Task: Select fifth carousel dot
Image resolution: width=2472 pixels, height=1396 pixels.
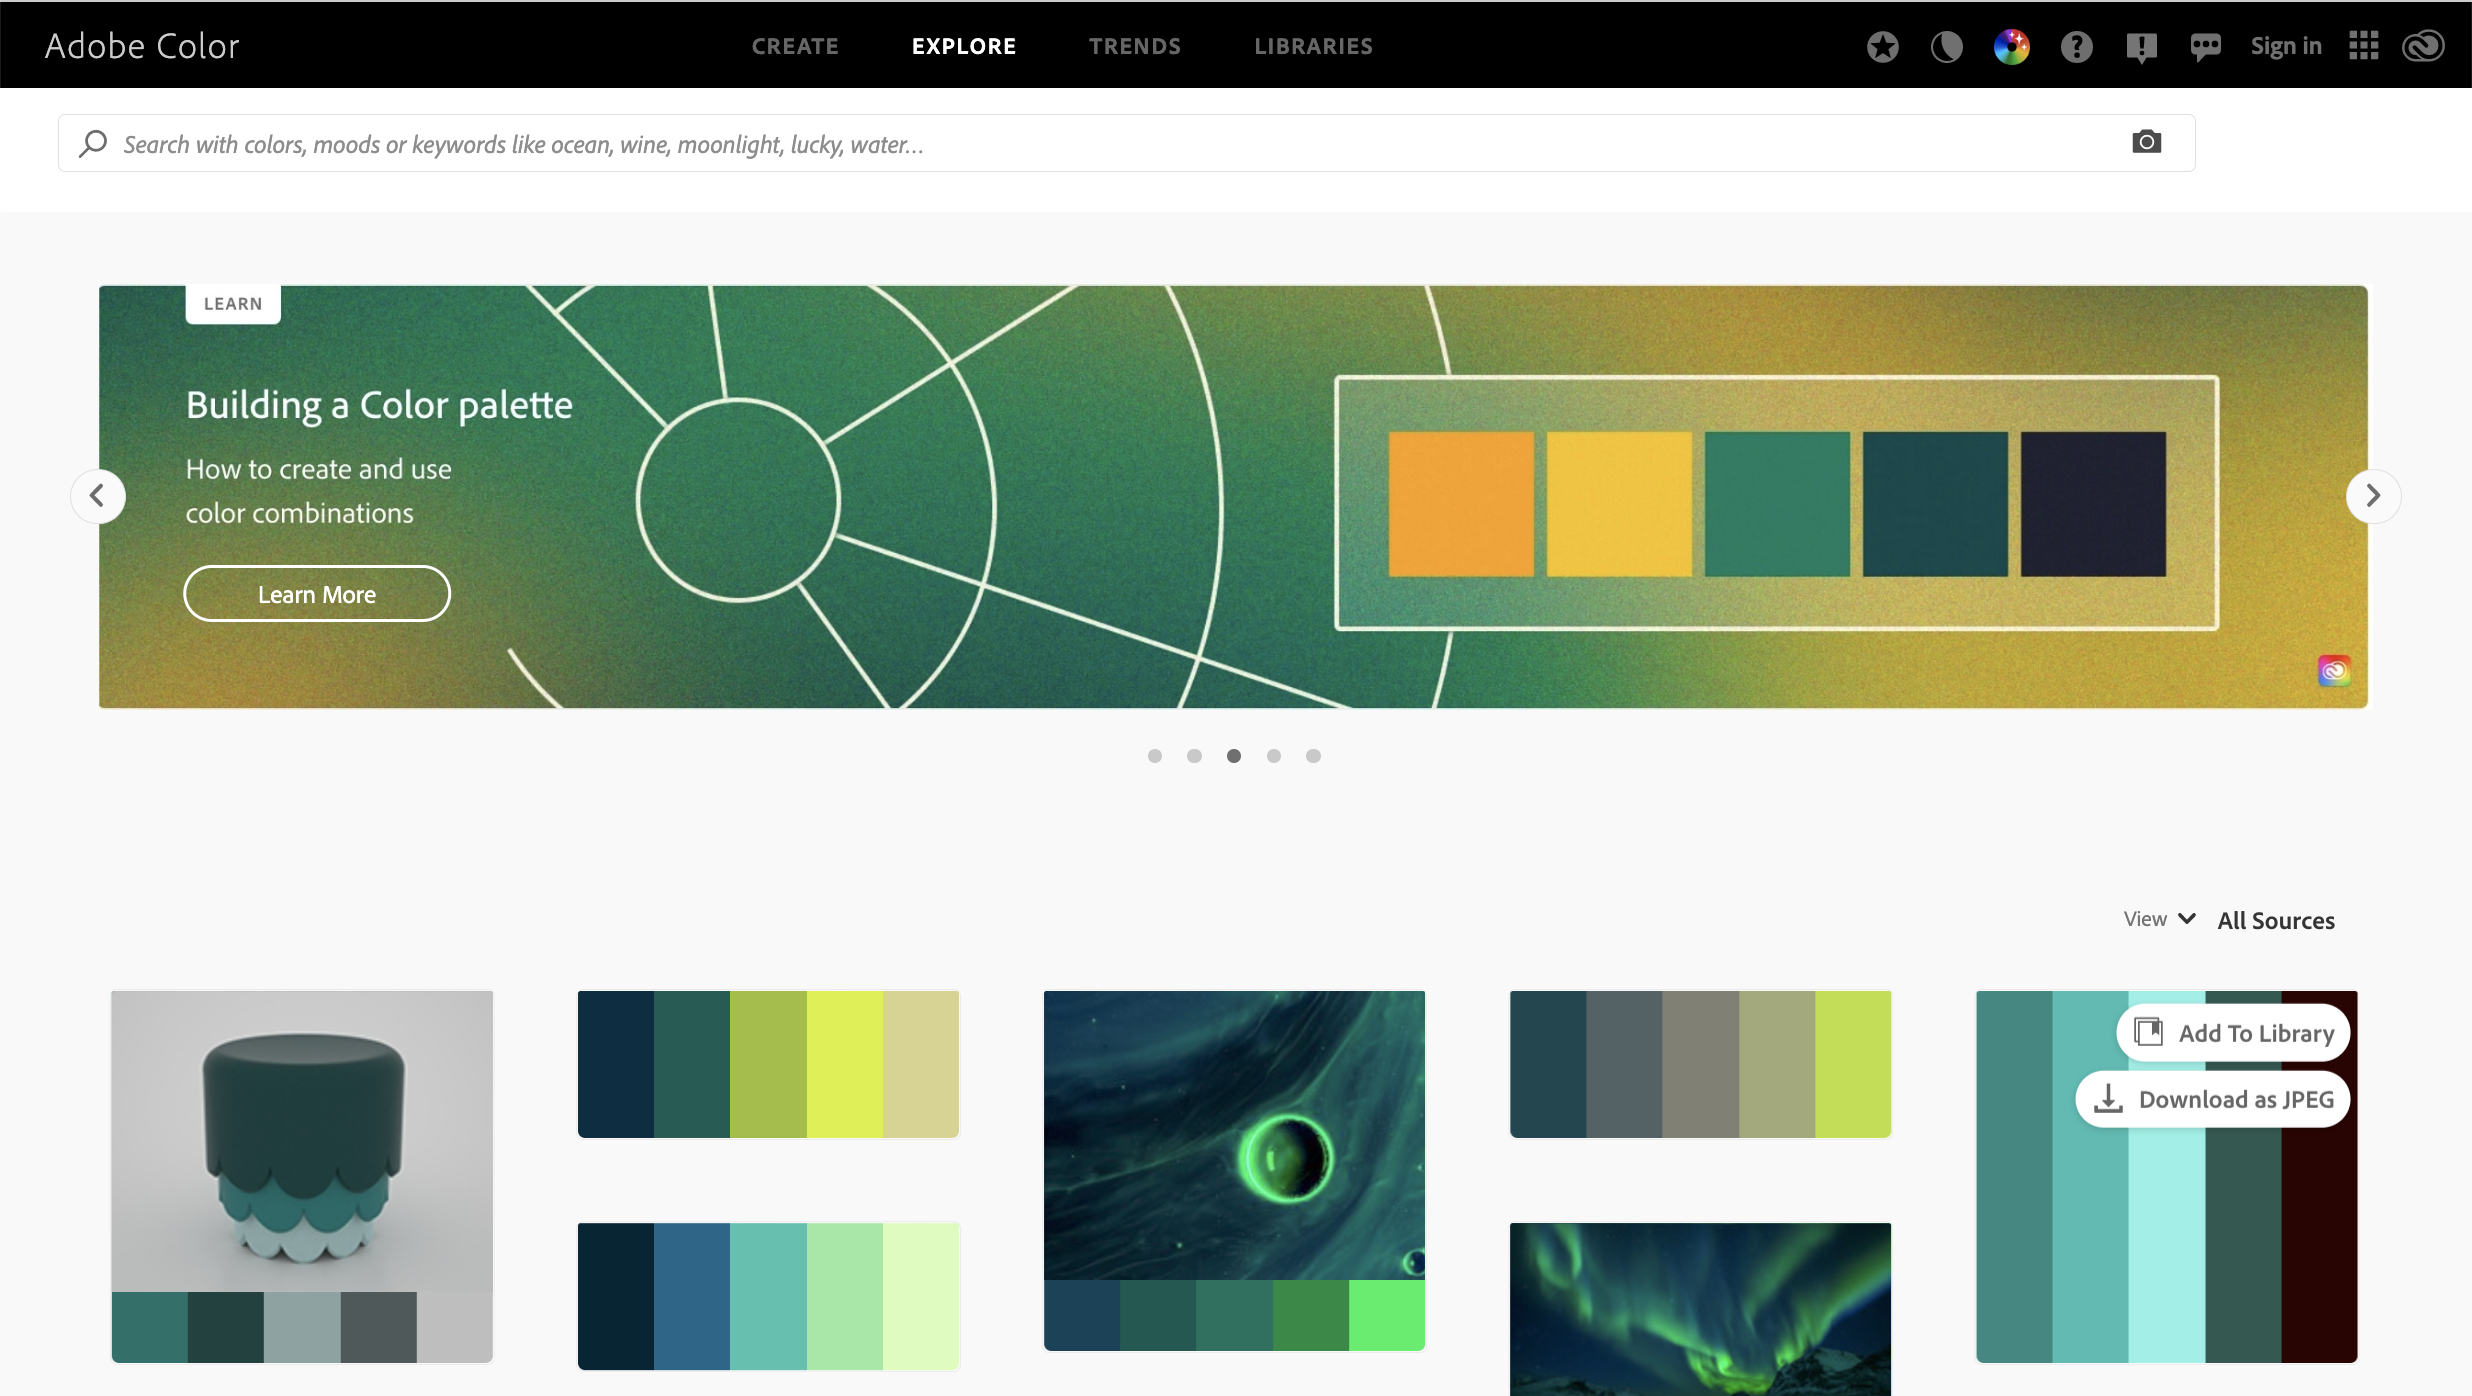Action: pyautogui.click(x=1313, y=756)
